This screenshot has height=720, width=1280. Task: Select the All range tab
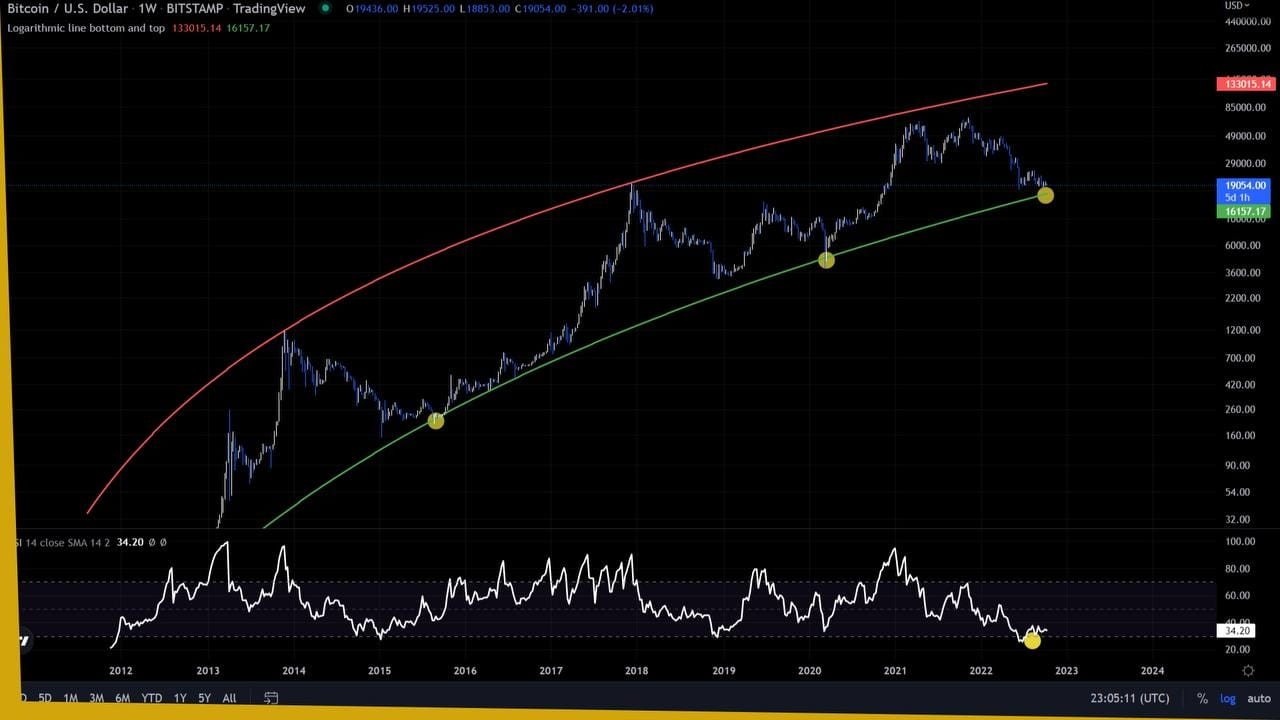click(229, 698)
